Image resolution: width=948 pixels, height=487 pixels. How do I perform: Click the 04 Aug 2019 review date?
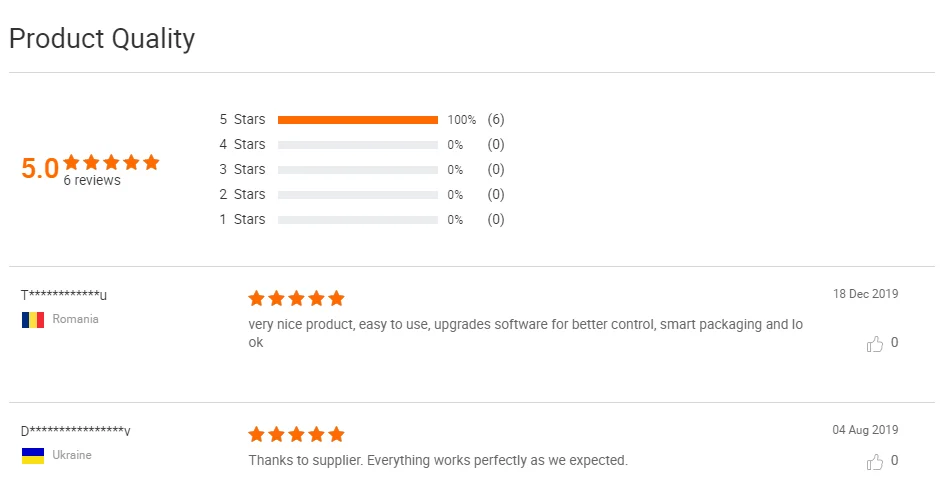pyautogui.click(x=865, y=430)
